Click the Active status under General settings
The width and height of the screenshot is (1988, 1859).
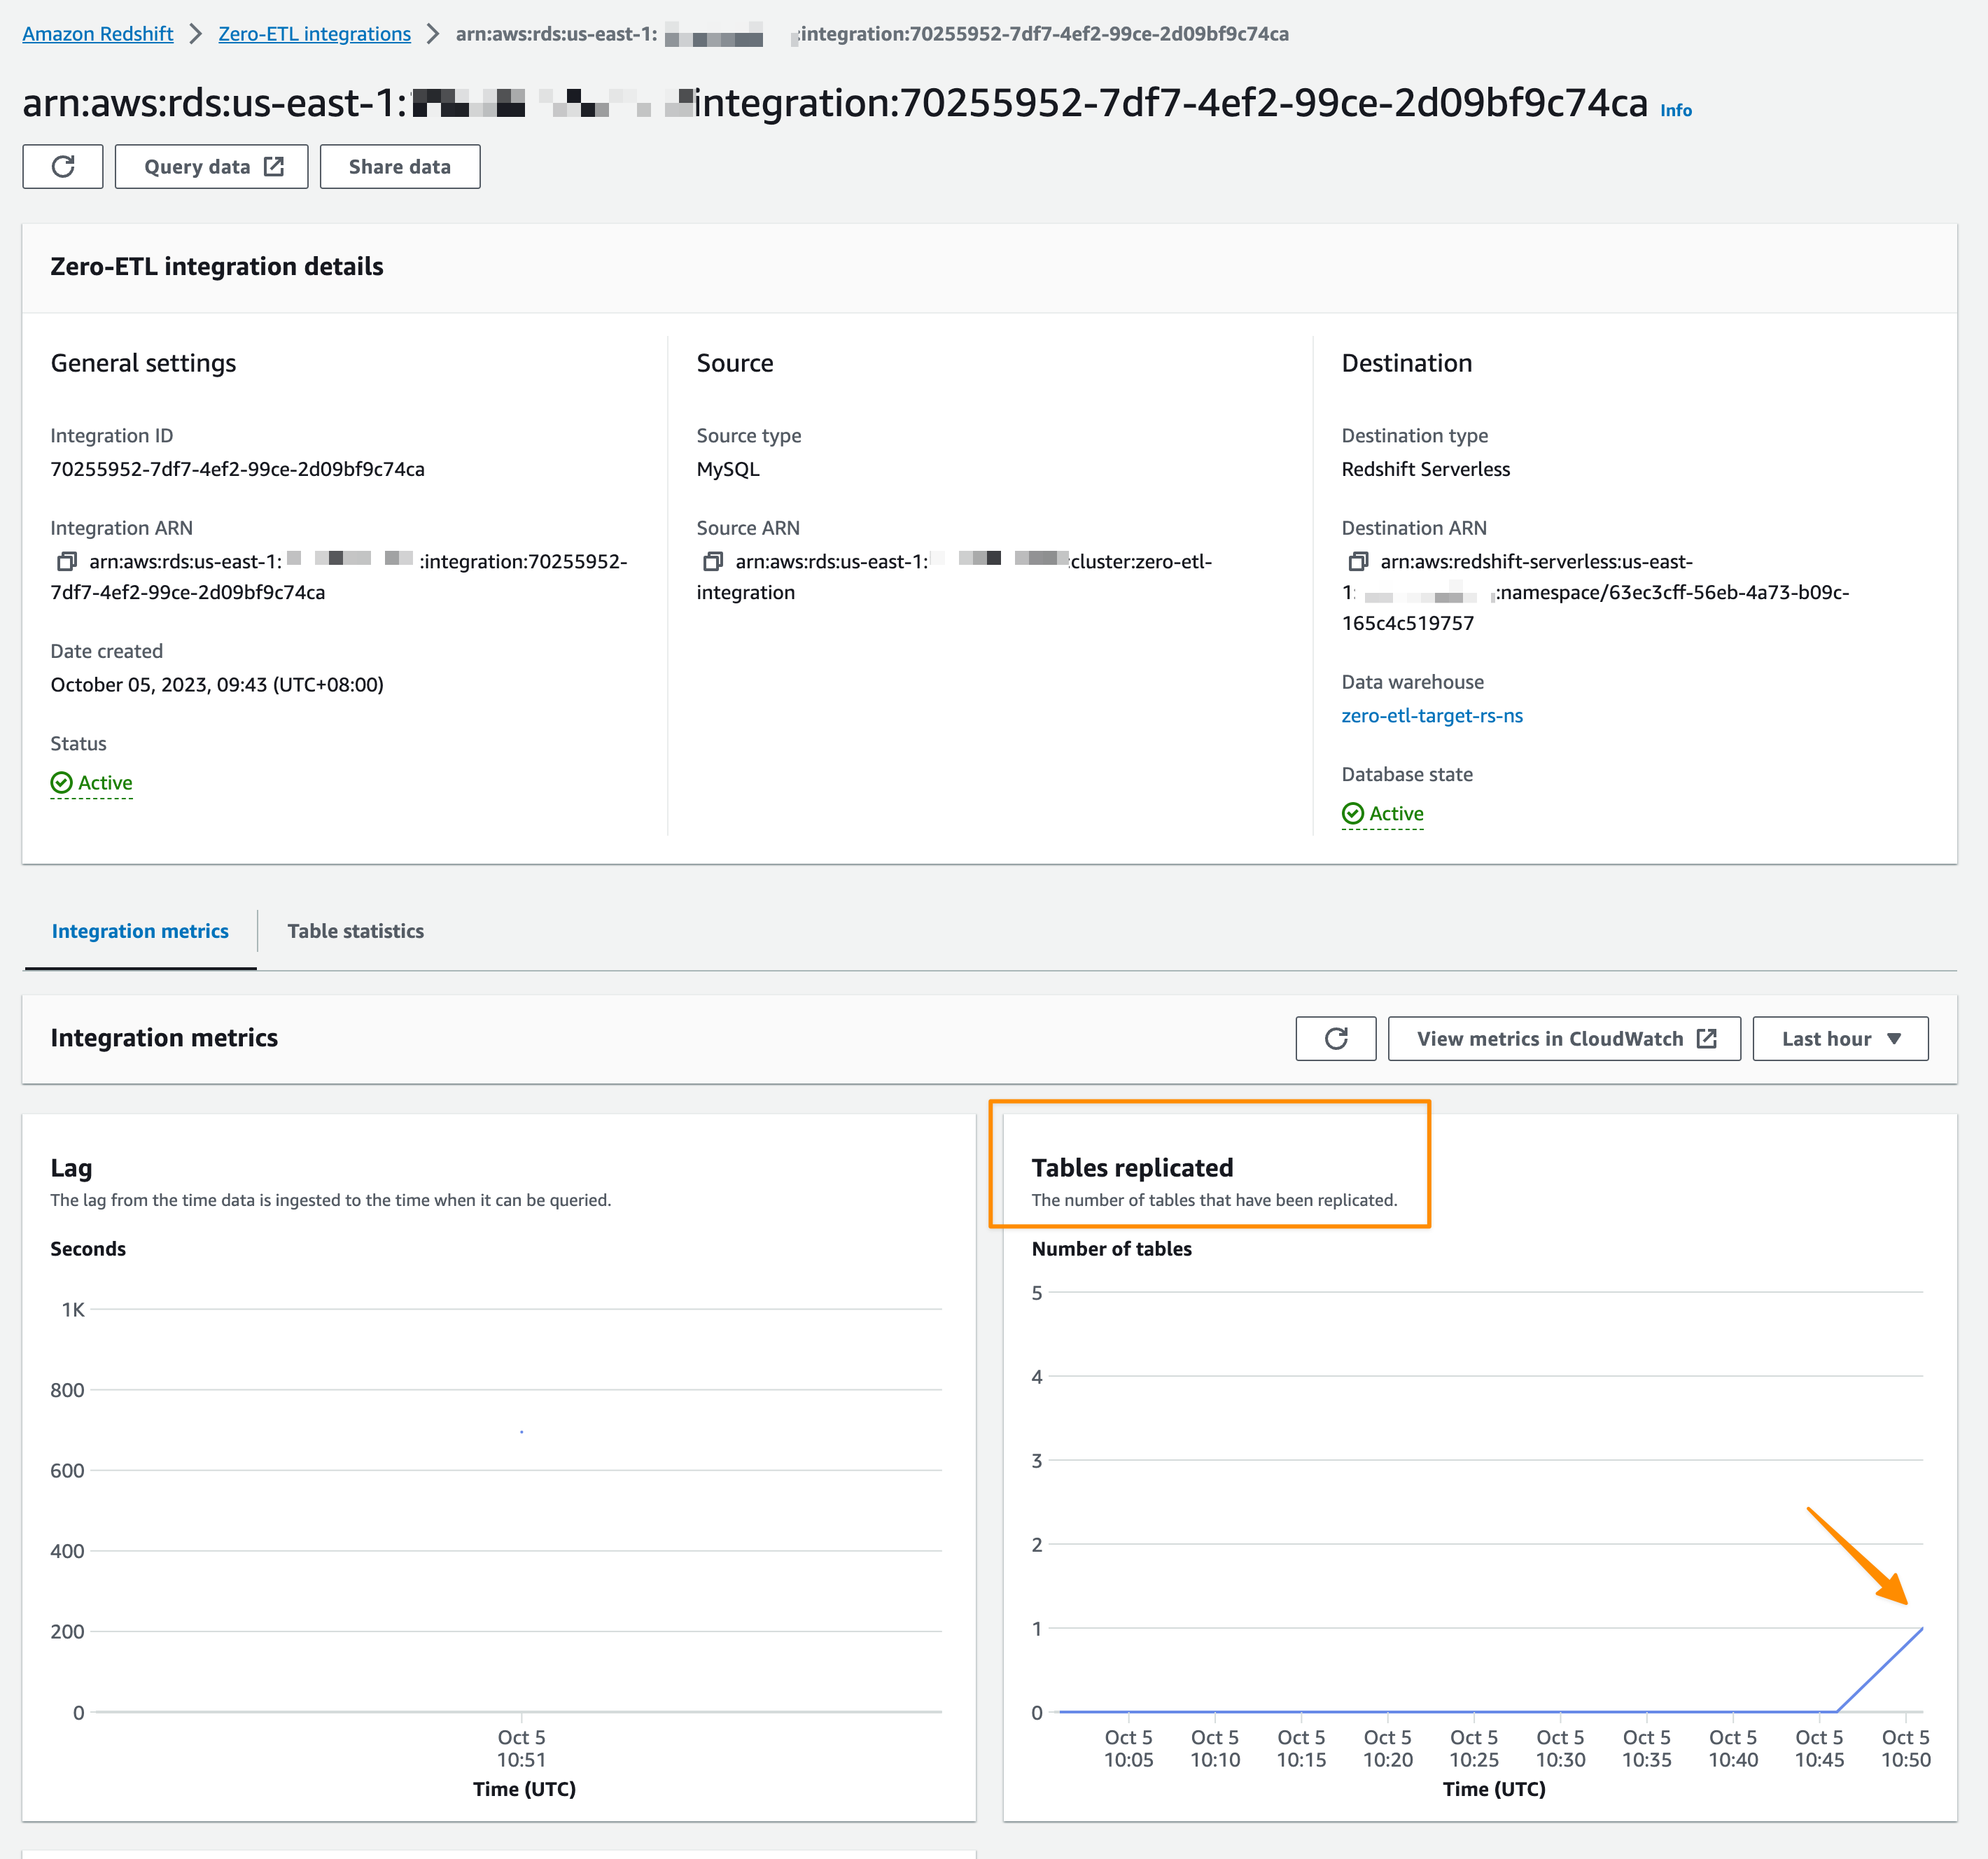pyautogui.click(x=92, y=782)
